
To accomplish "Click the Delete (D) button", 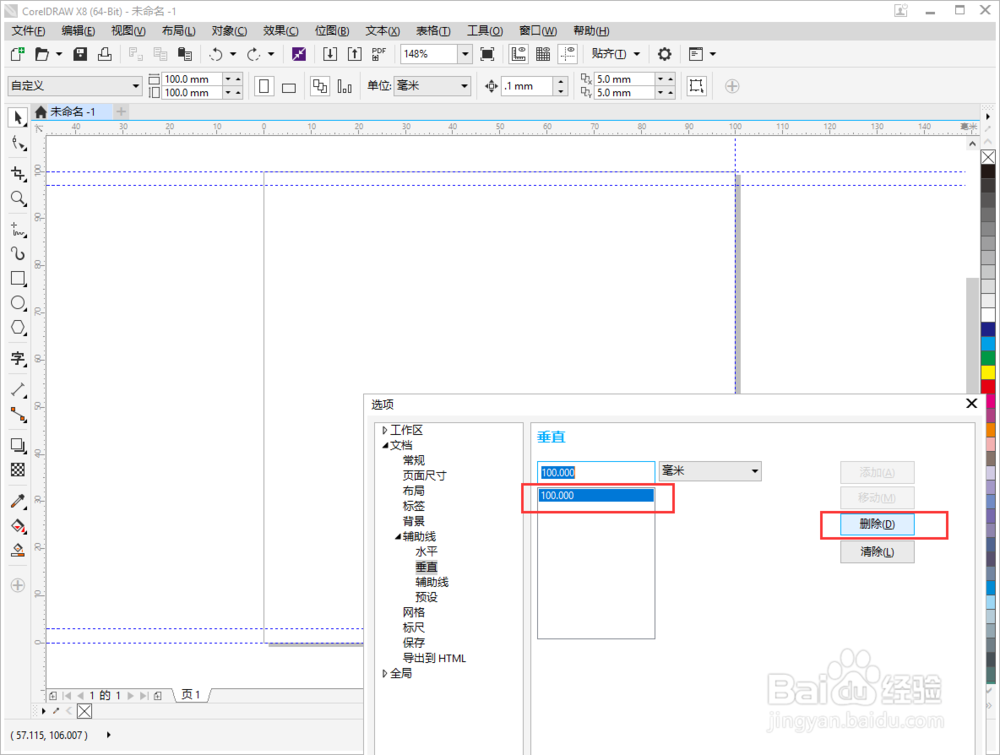I will click(x=877, y=524).
